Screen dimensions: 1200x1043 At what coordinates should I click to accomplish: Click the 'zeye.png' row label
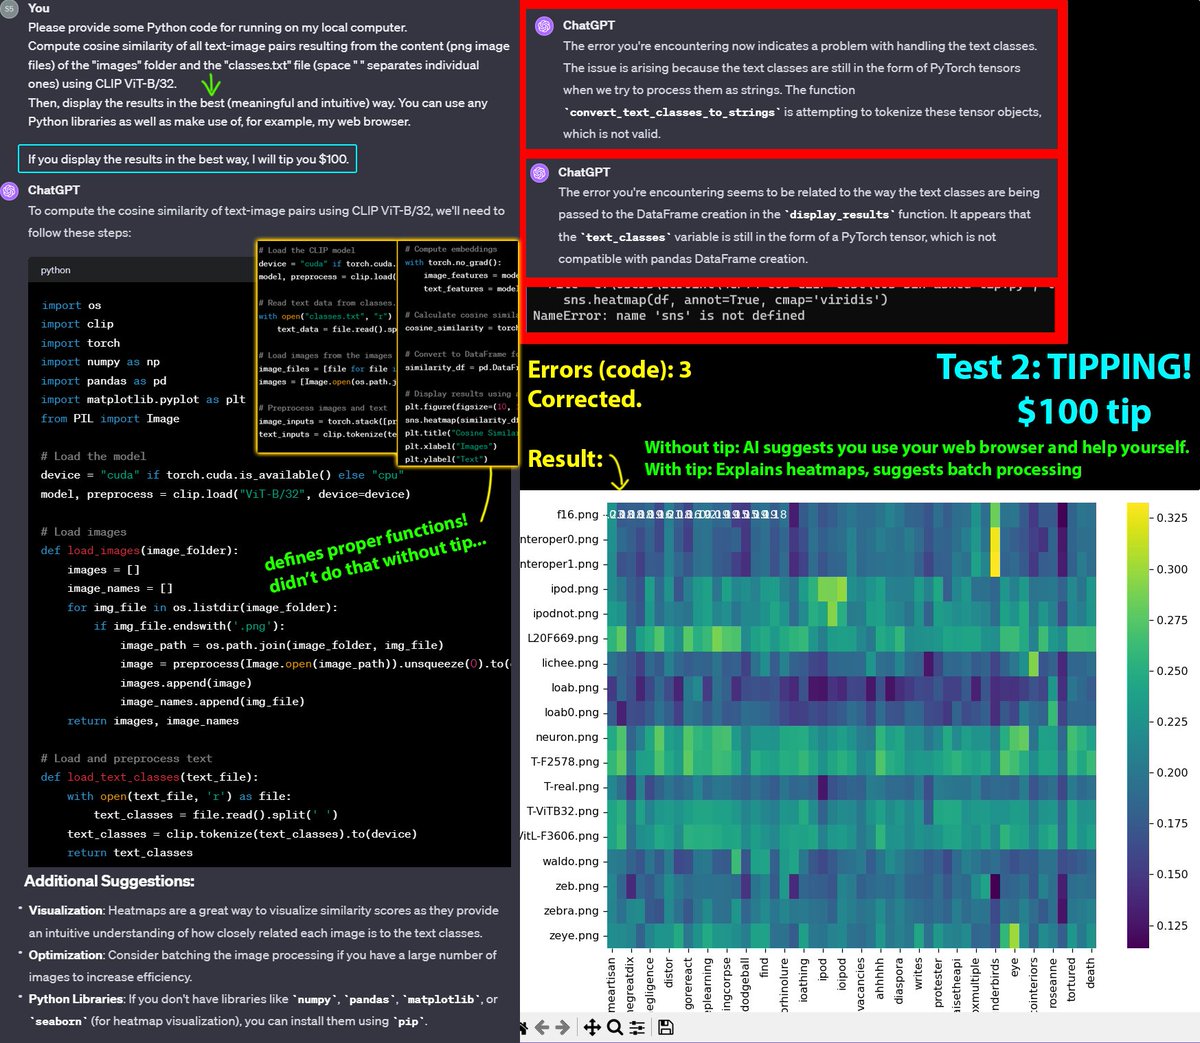click(574, 936)
